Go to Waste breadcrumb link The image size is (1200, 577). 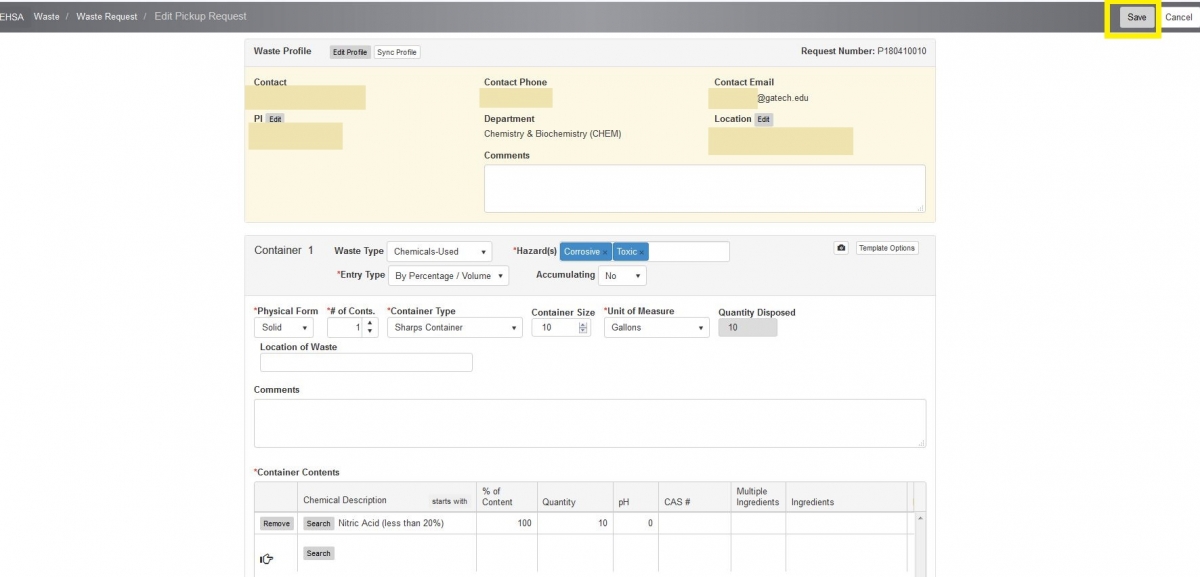coord(46,17)
